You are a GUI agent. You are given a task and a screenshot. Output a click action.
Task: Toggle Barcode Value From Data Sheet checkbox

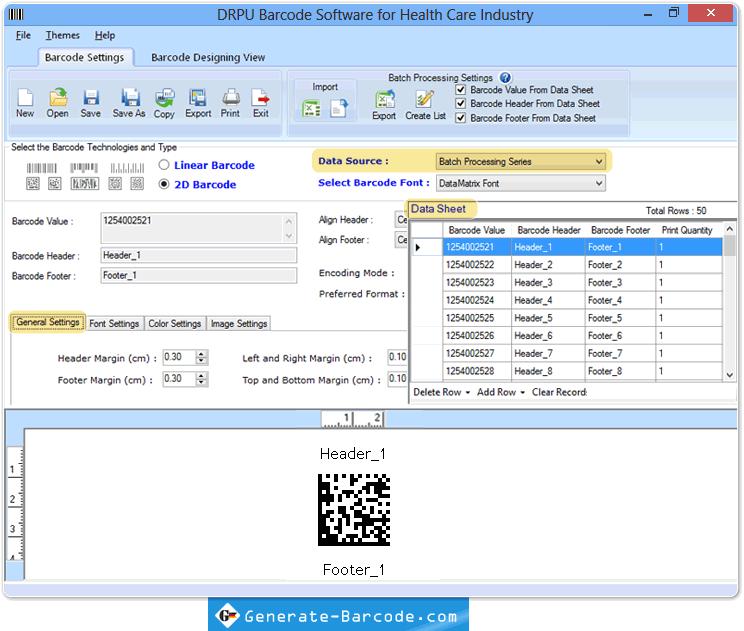coord(460,90)
